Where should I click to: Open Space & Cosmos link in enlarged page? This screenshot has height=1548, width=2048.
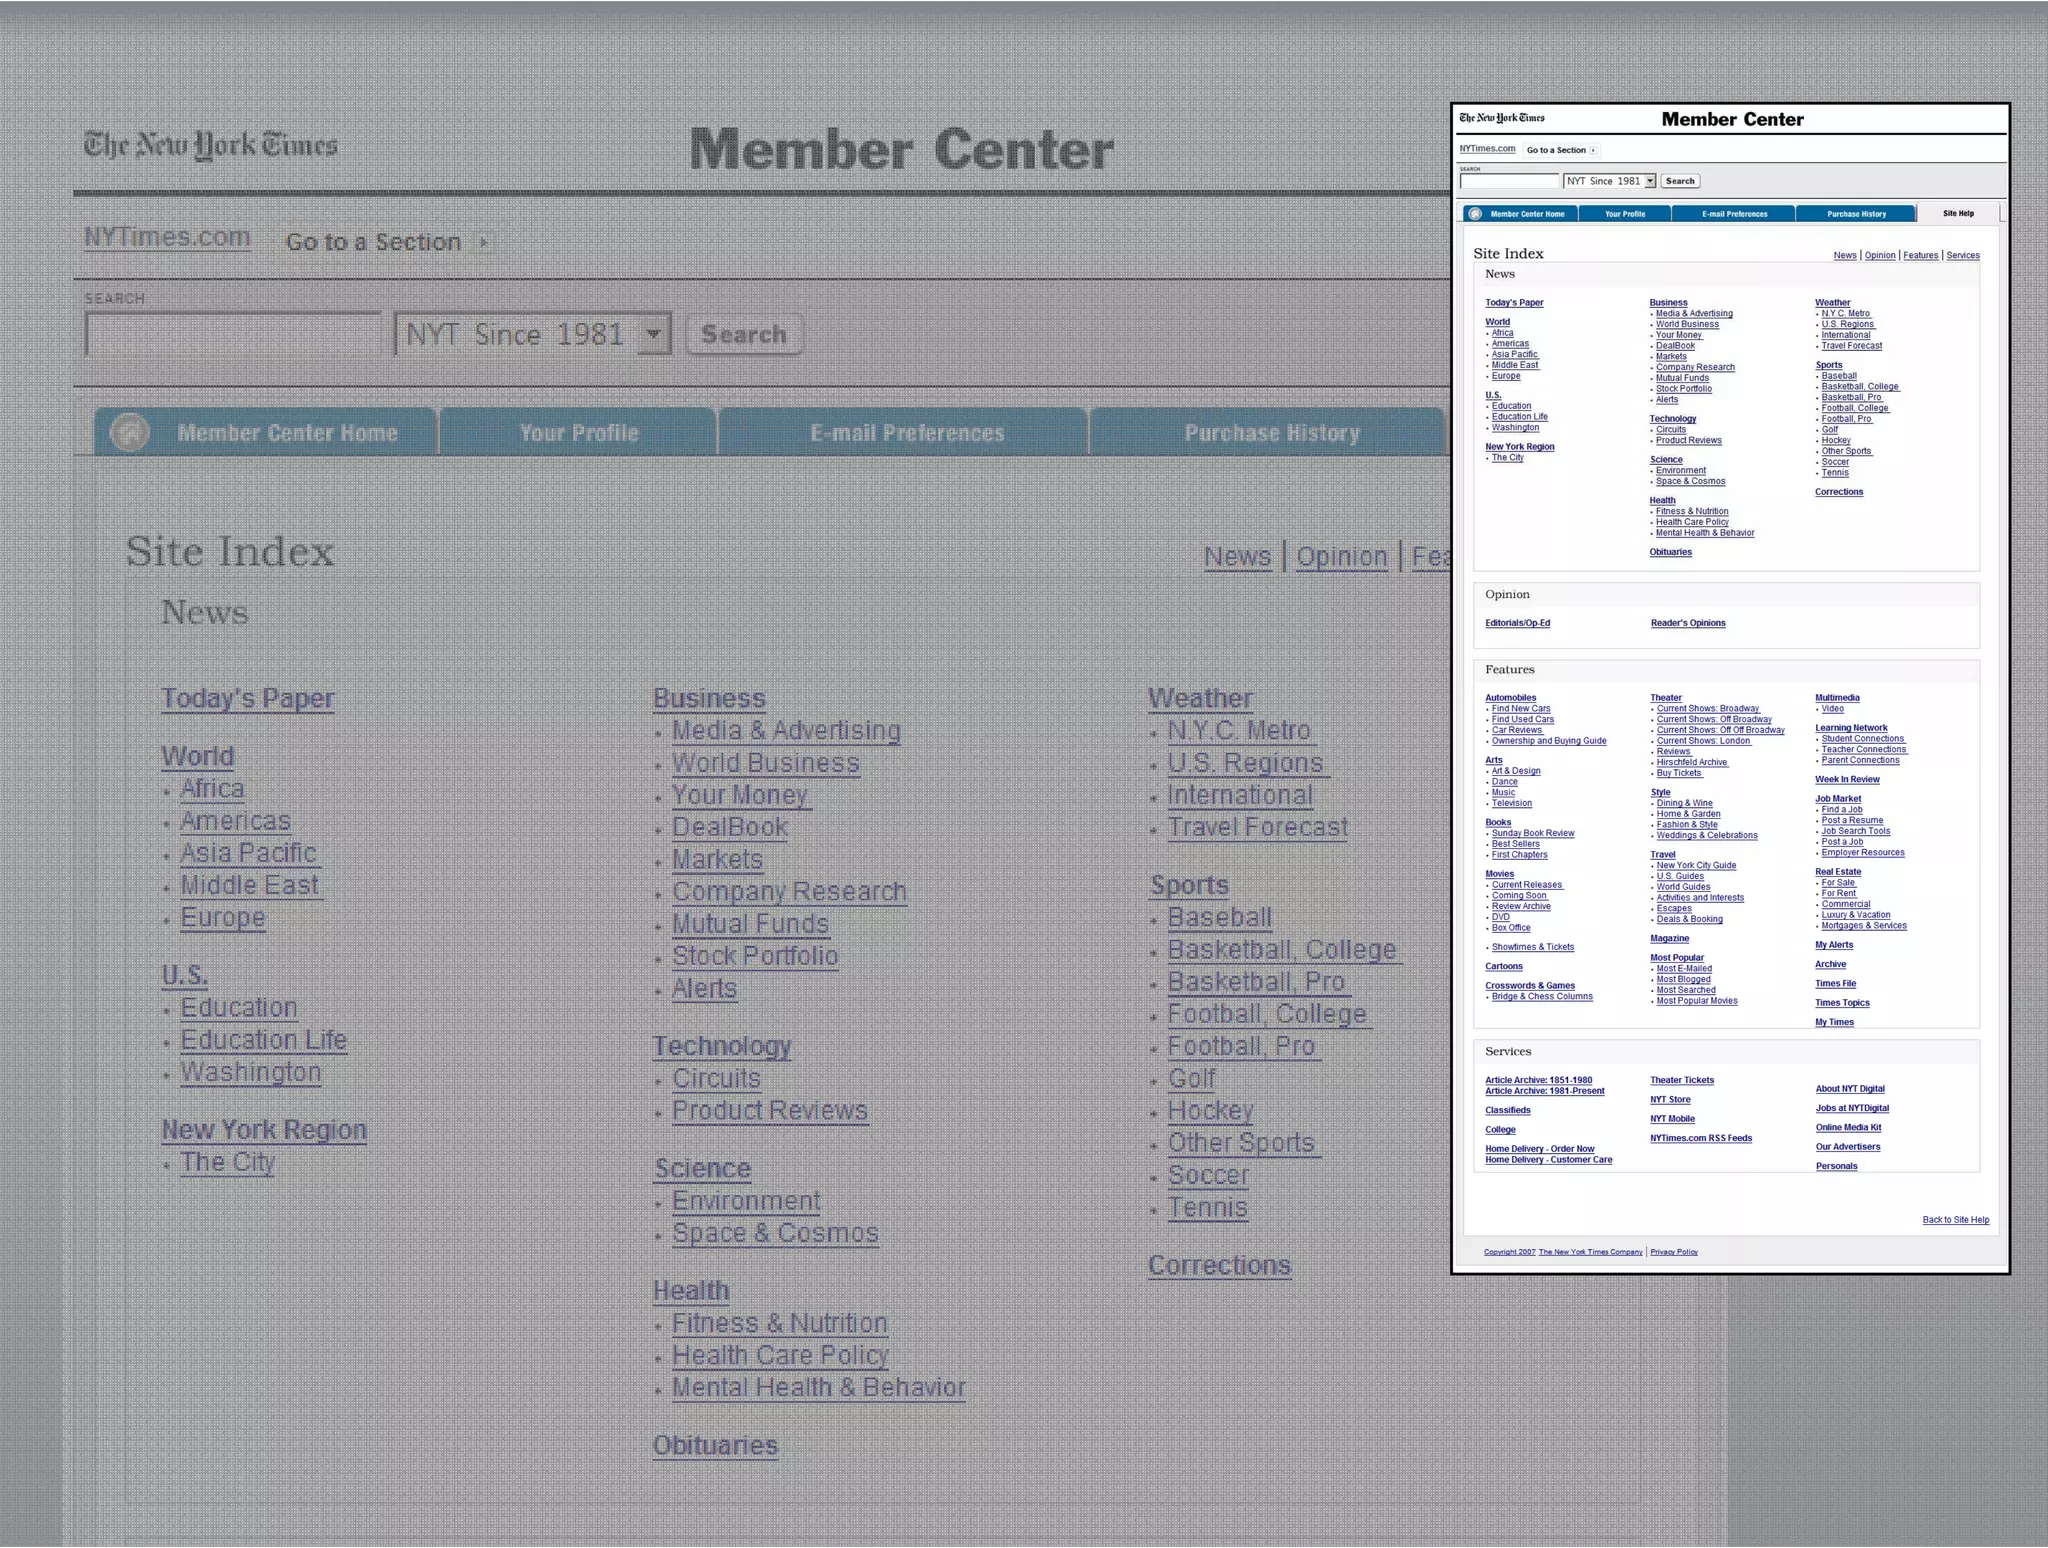pyautogui.click(x=775, y=1233)
